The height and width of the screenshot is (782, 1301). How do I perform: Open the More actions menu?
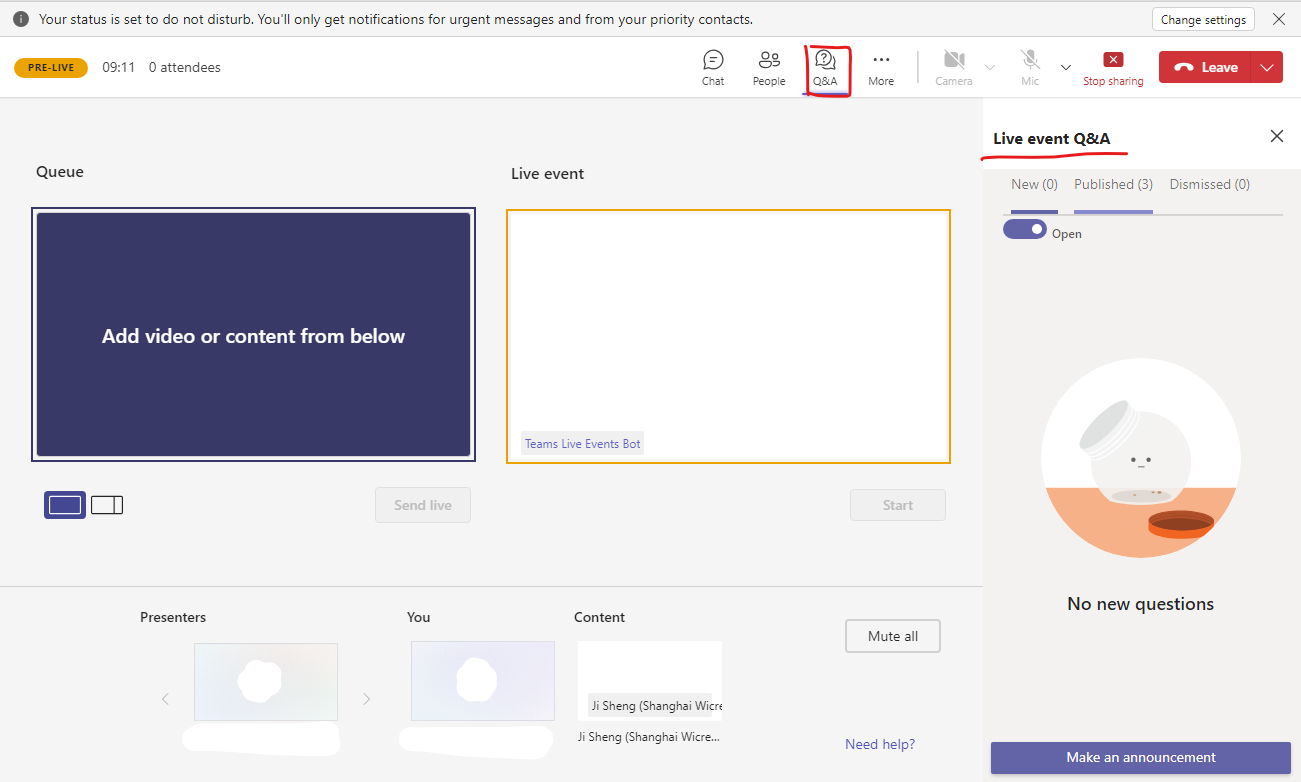(x=881, y=67)
